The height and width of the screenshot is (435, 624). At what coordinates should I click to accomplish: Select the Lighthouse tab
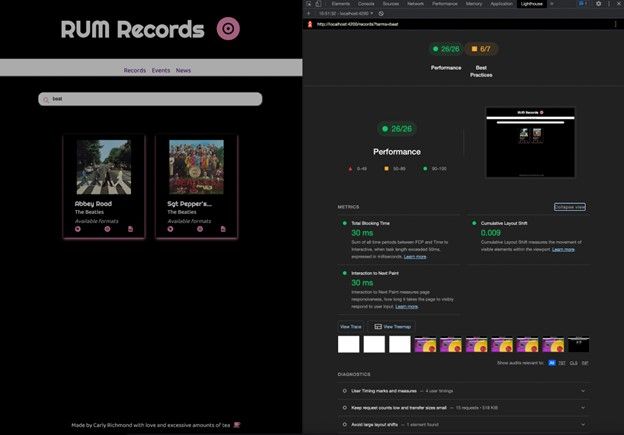532,4
